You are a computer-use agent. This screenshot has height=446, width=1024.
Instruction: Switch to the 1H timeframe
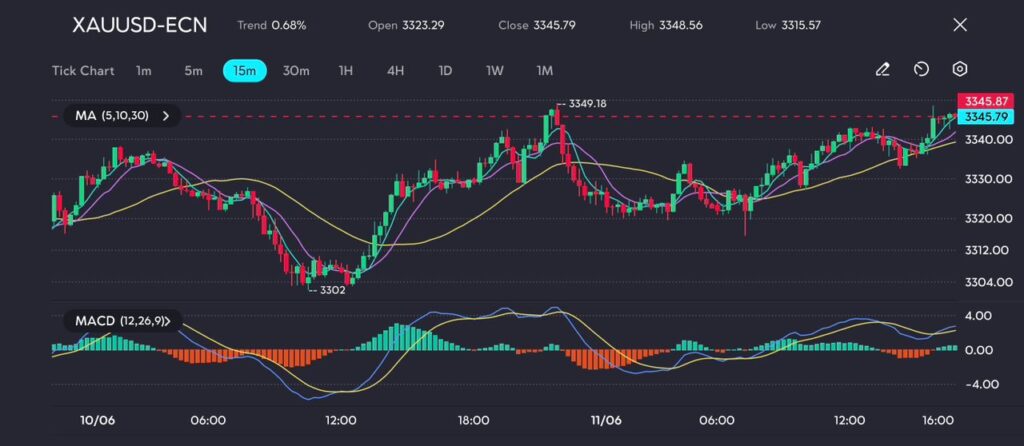click(346, 71)
